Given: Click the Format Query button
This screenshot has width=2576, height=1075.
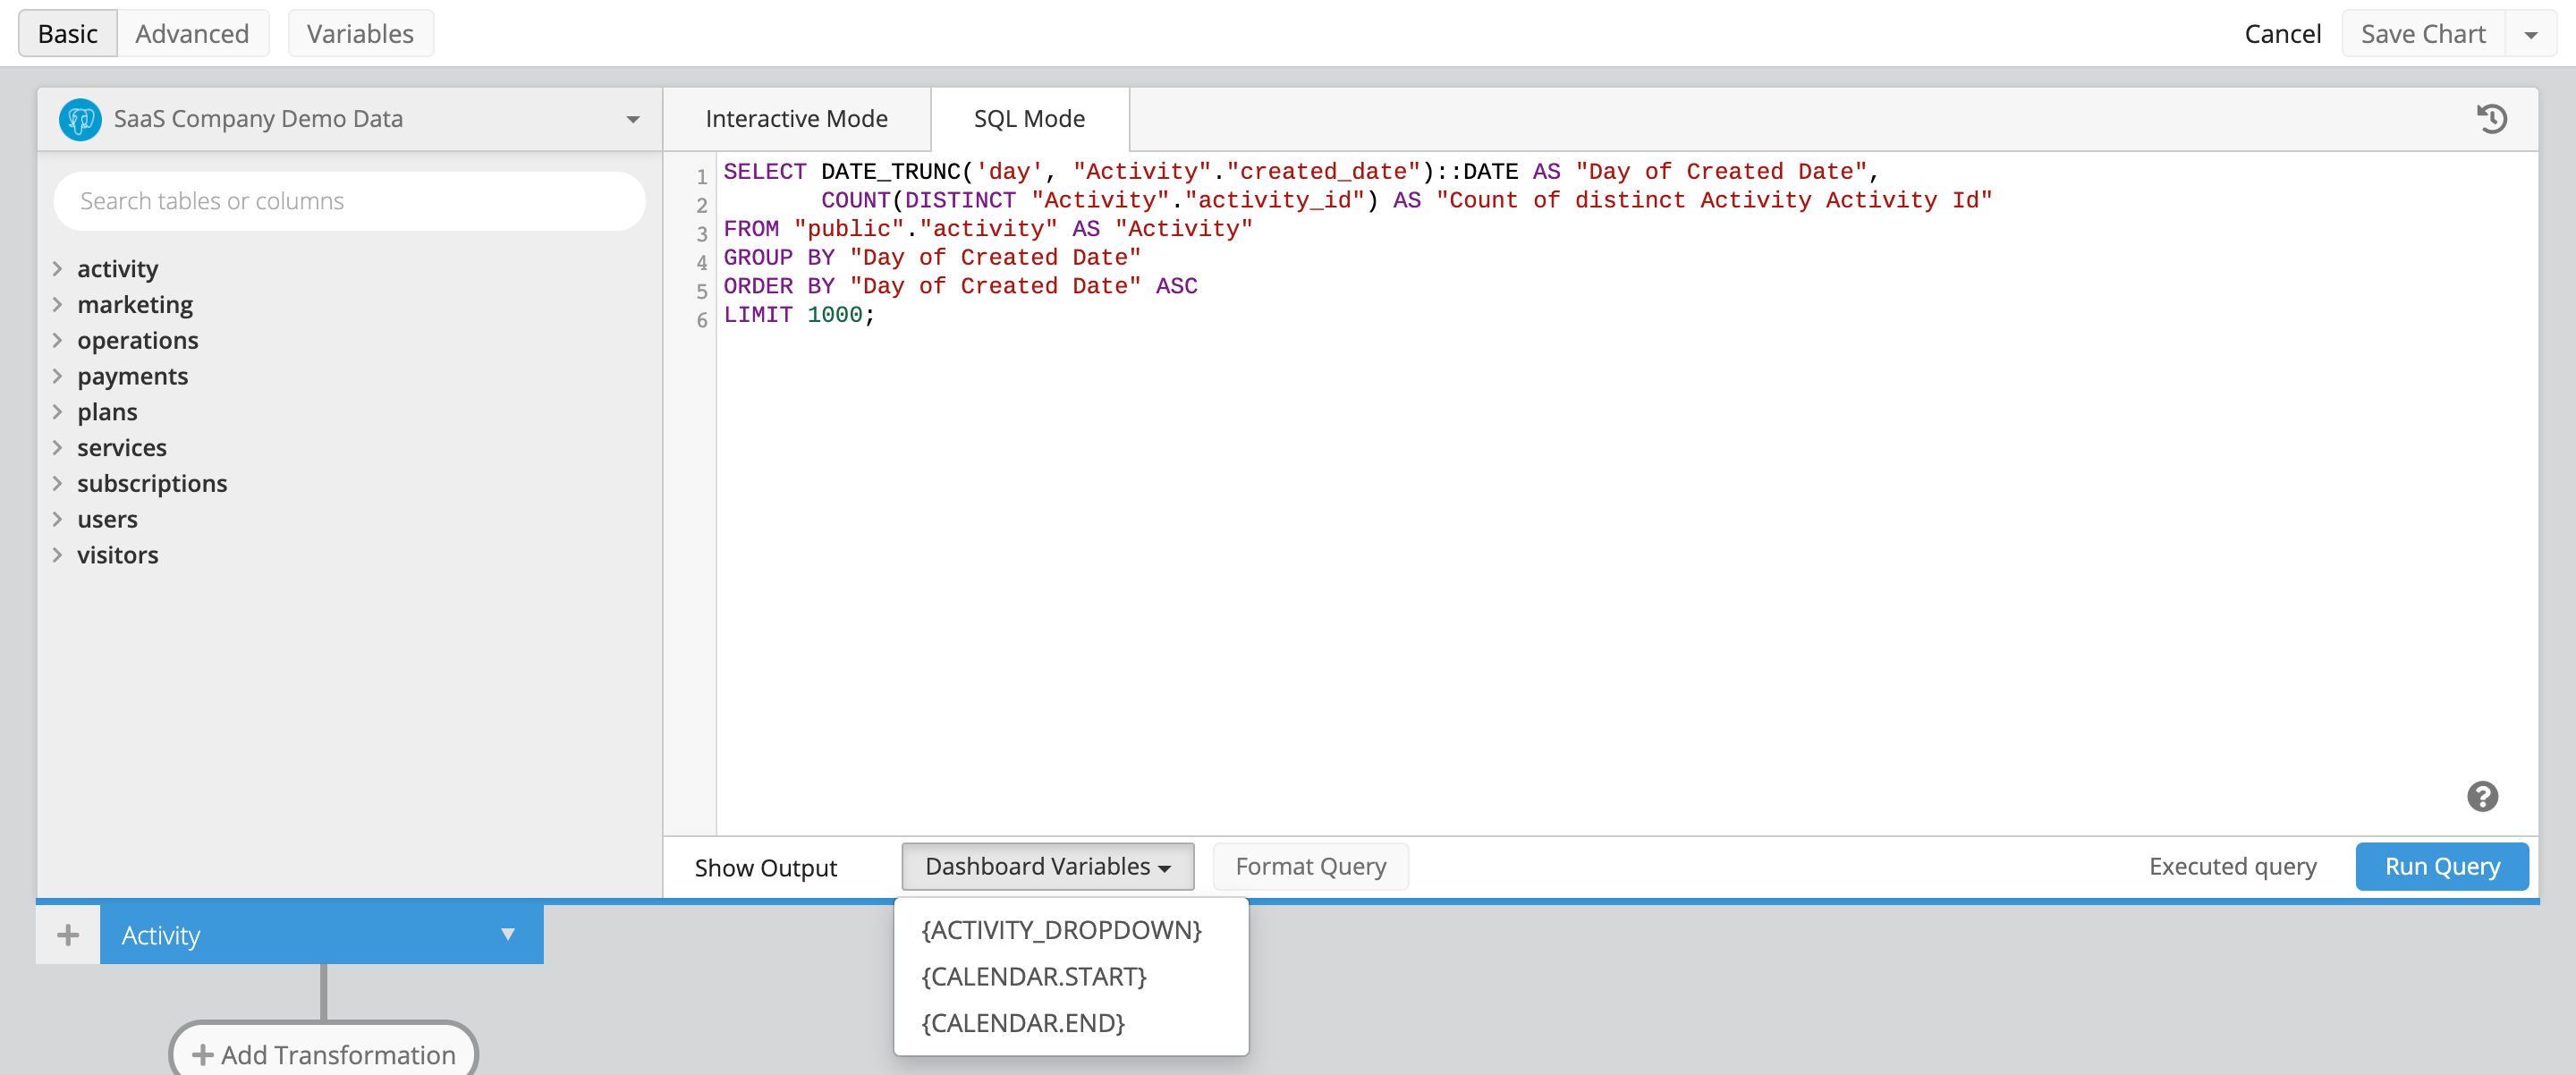Looking at the screenshot, I should pyautogui.click(x=1310, y=866).
